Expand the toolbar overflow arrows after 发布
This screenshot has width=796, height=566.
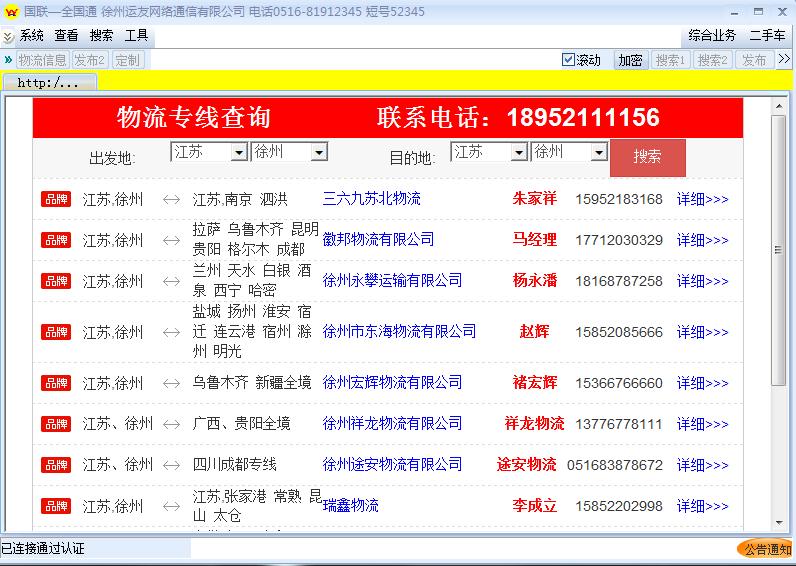(x=784, y=59)
